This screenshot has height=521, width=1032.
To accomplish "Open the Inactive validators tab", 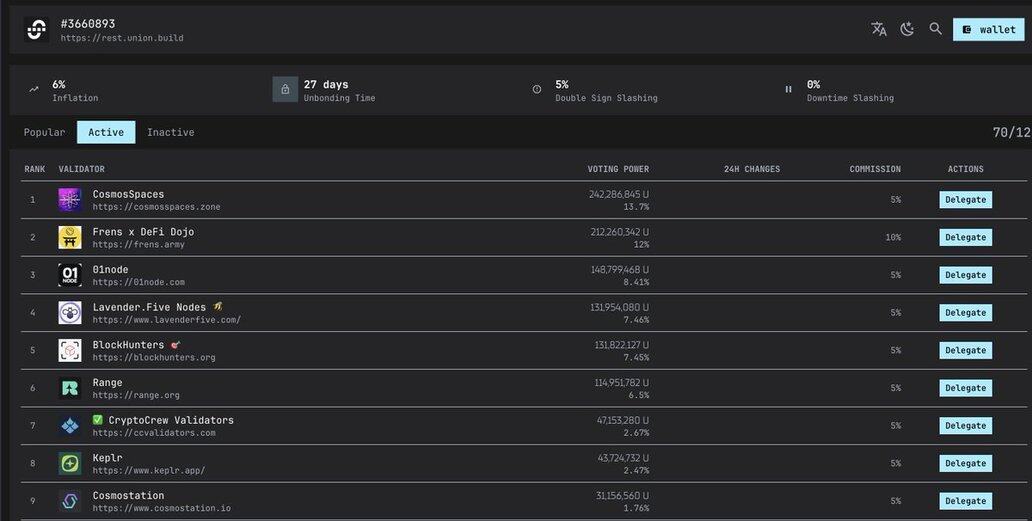I will pyautogui.click(x=170, y=132).
